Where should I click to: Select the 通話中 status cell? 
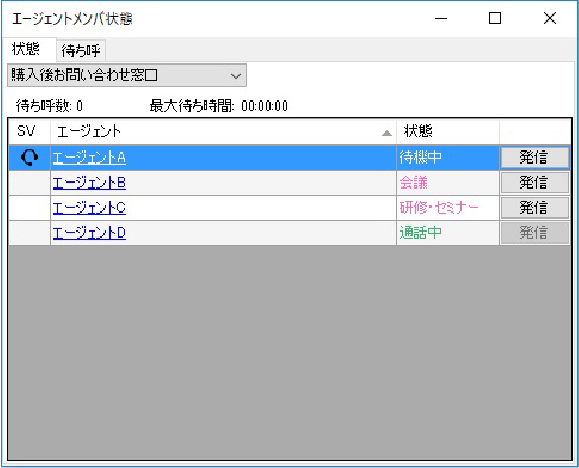point(448,233)
